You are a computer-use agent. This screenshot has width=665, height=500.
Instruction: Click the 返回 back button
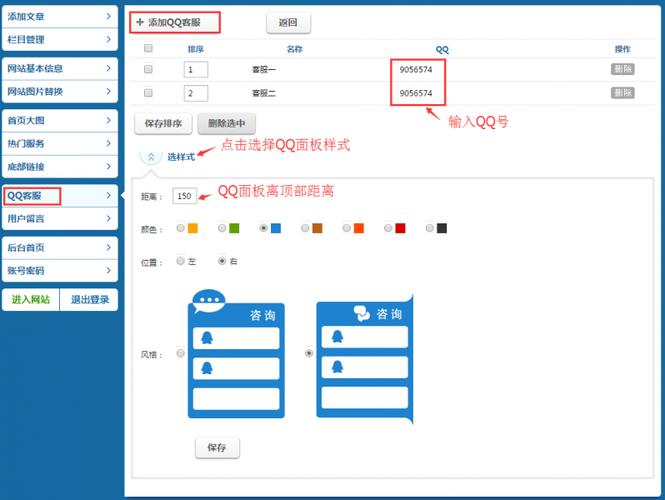288,22
